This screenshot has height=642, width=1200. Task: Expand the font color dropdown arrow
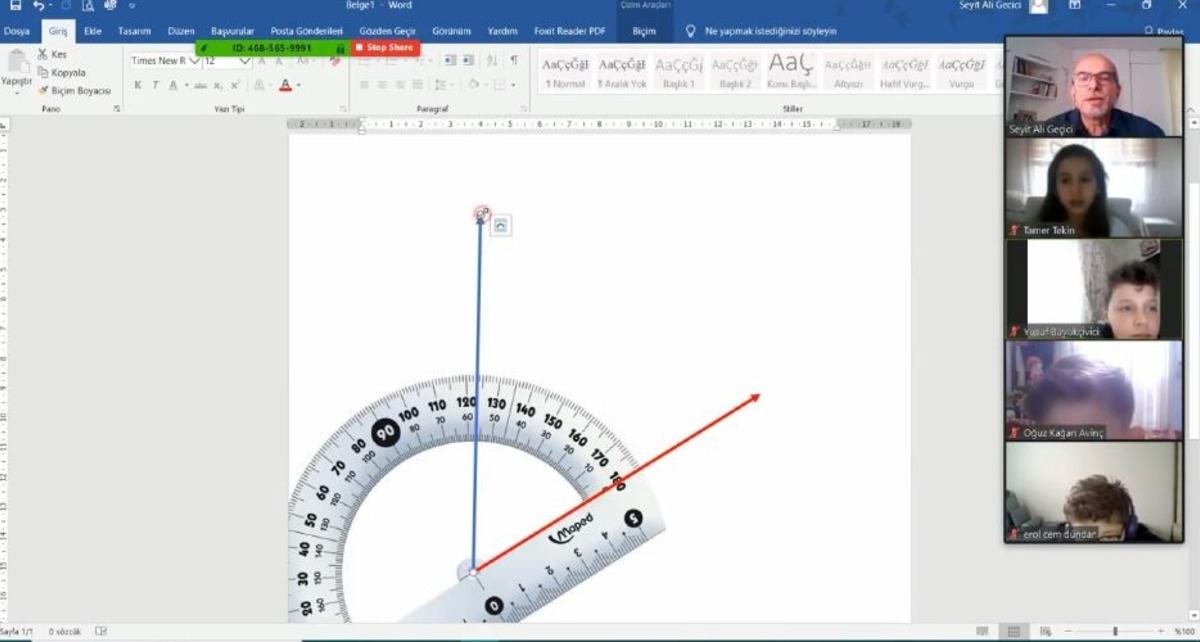(x=299, y=86)
